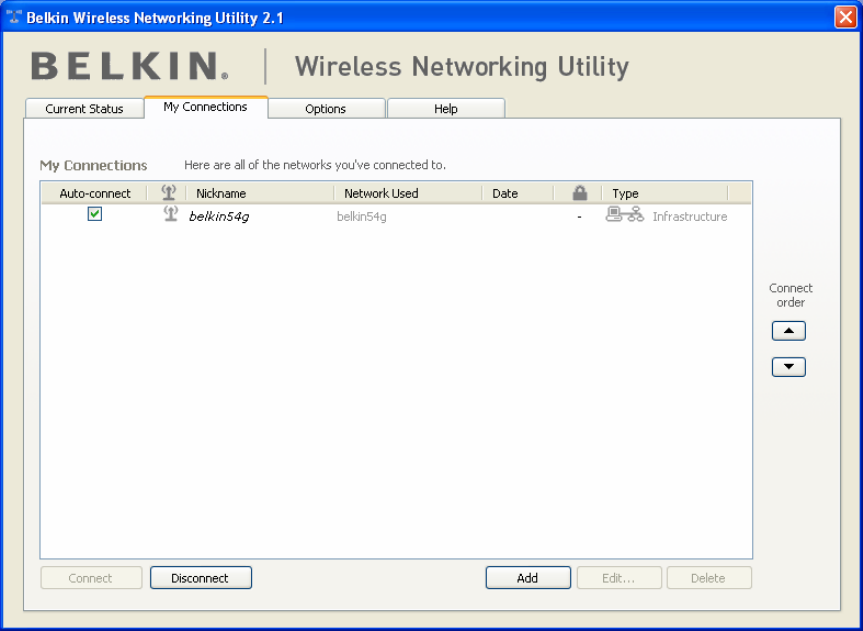Move connection down in connect order
The image size is (863, 631).
tap(789, 367)
